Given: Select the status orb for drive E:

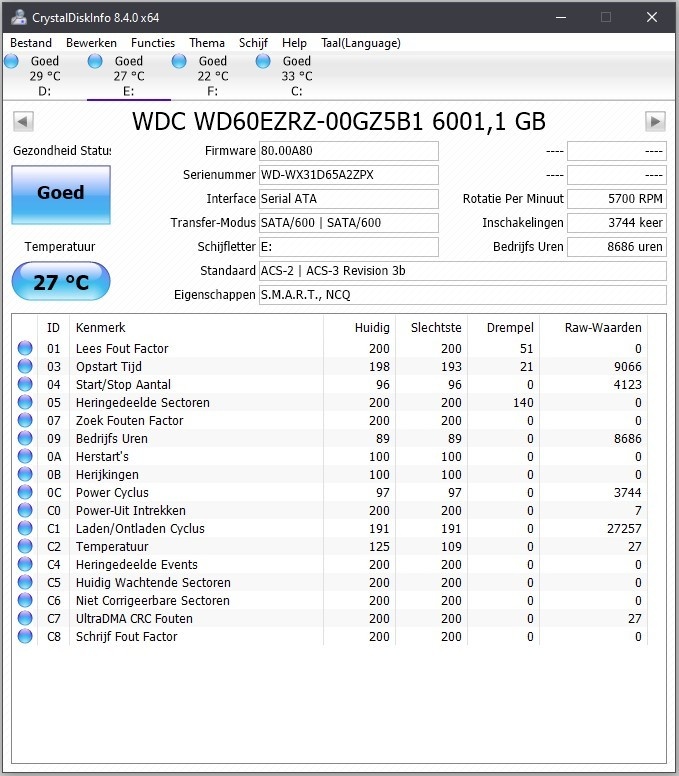Looking at the screenshot, I should point(95,61).
